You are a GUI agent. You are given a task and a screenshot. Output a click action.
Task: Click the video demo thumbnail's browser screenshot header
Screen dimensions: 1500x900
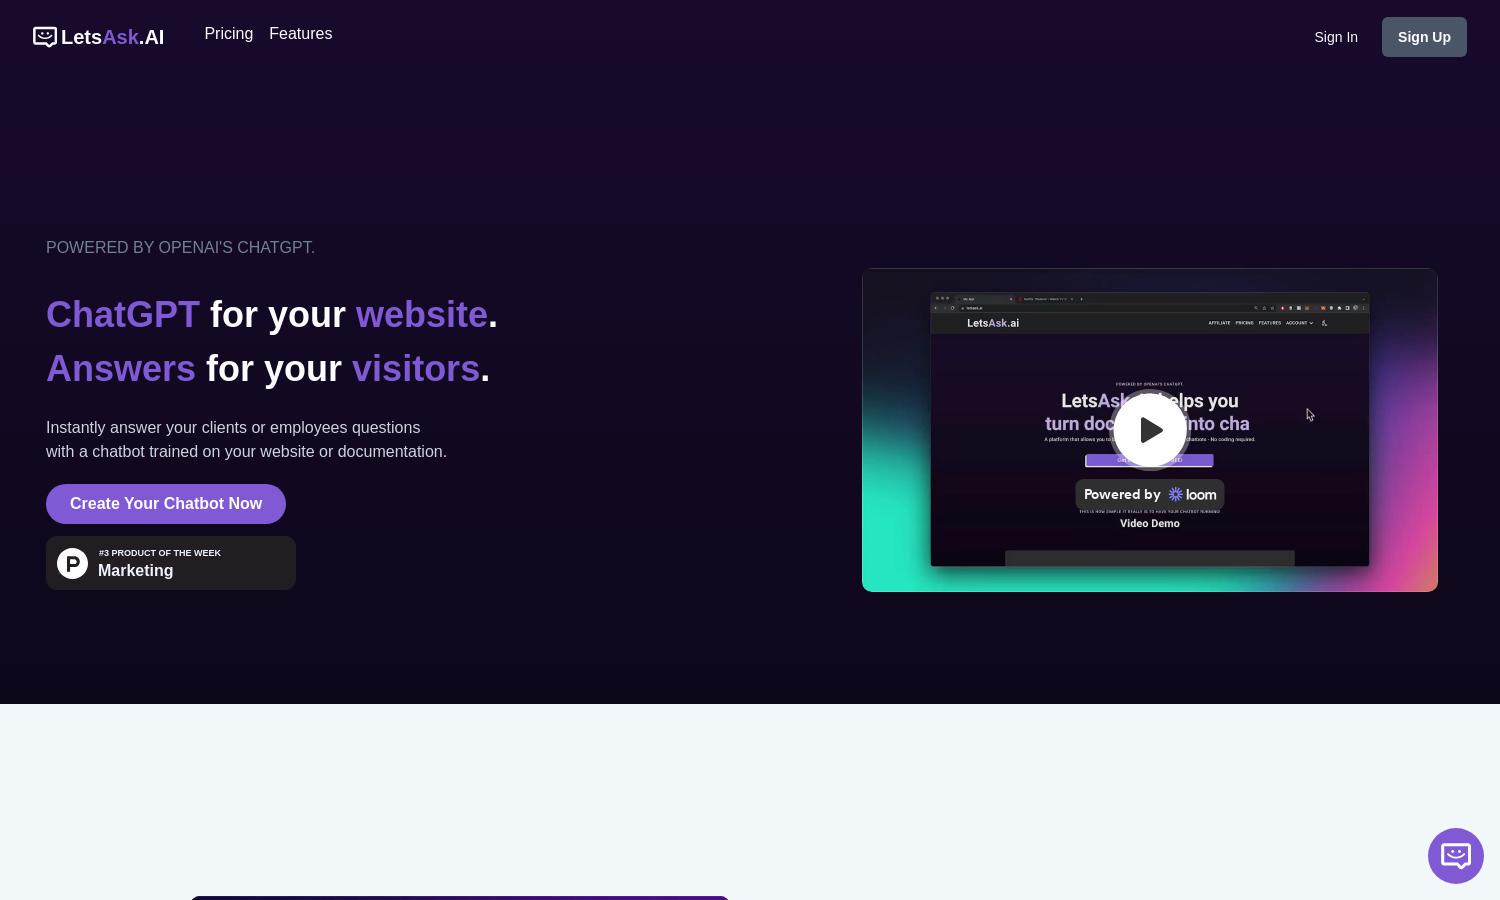pos(1150,323)
